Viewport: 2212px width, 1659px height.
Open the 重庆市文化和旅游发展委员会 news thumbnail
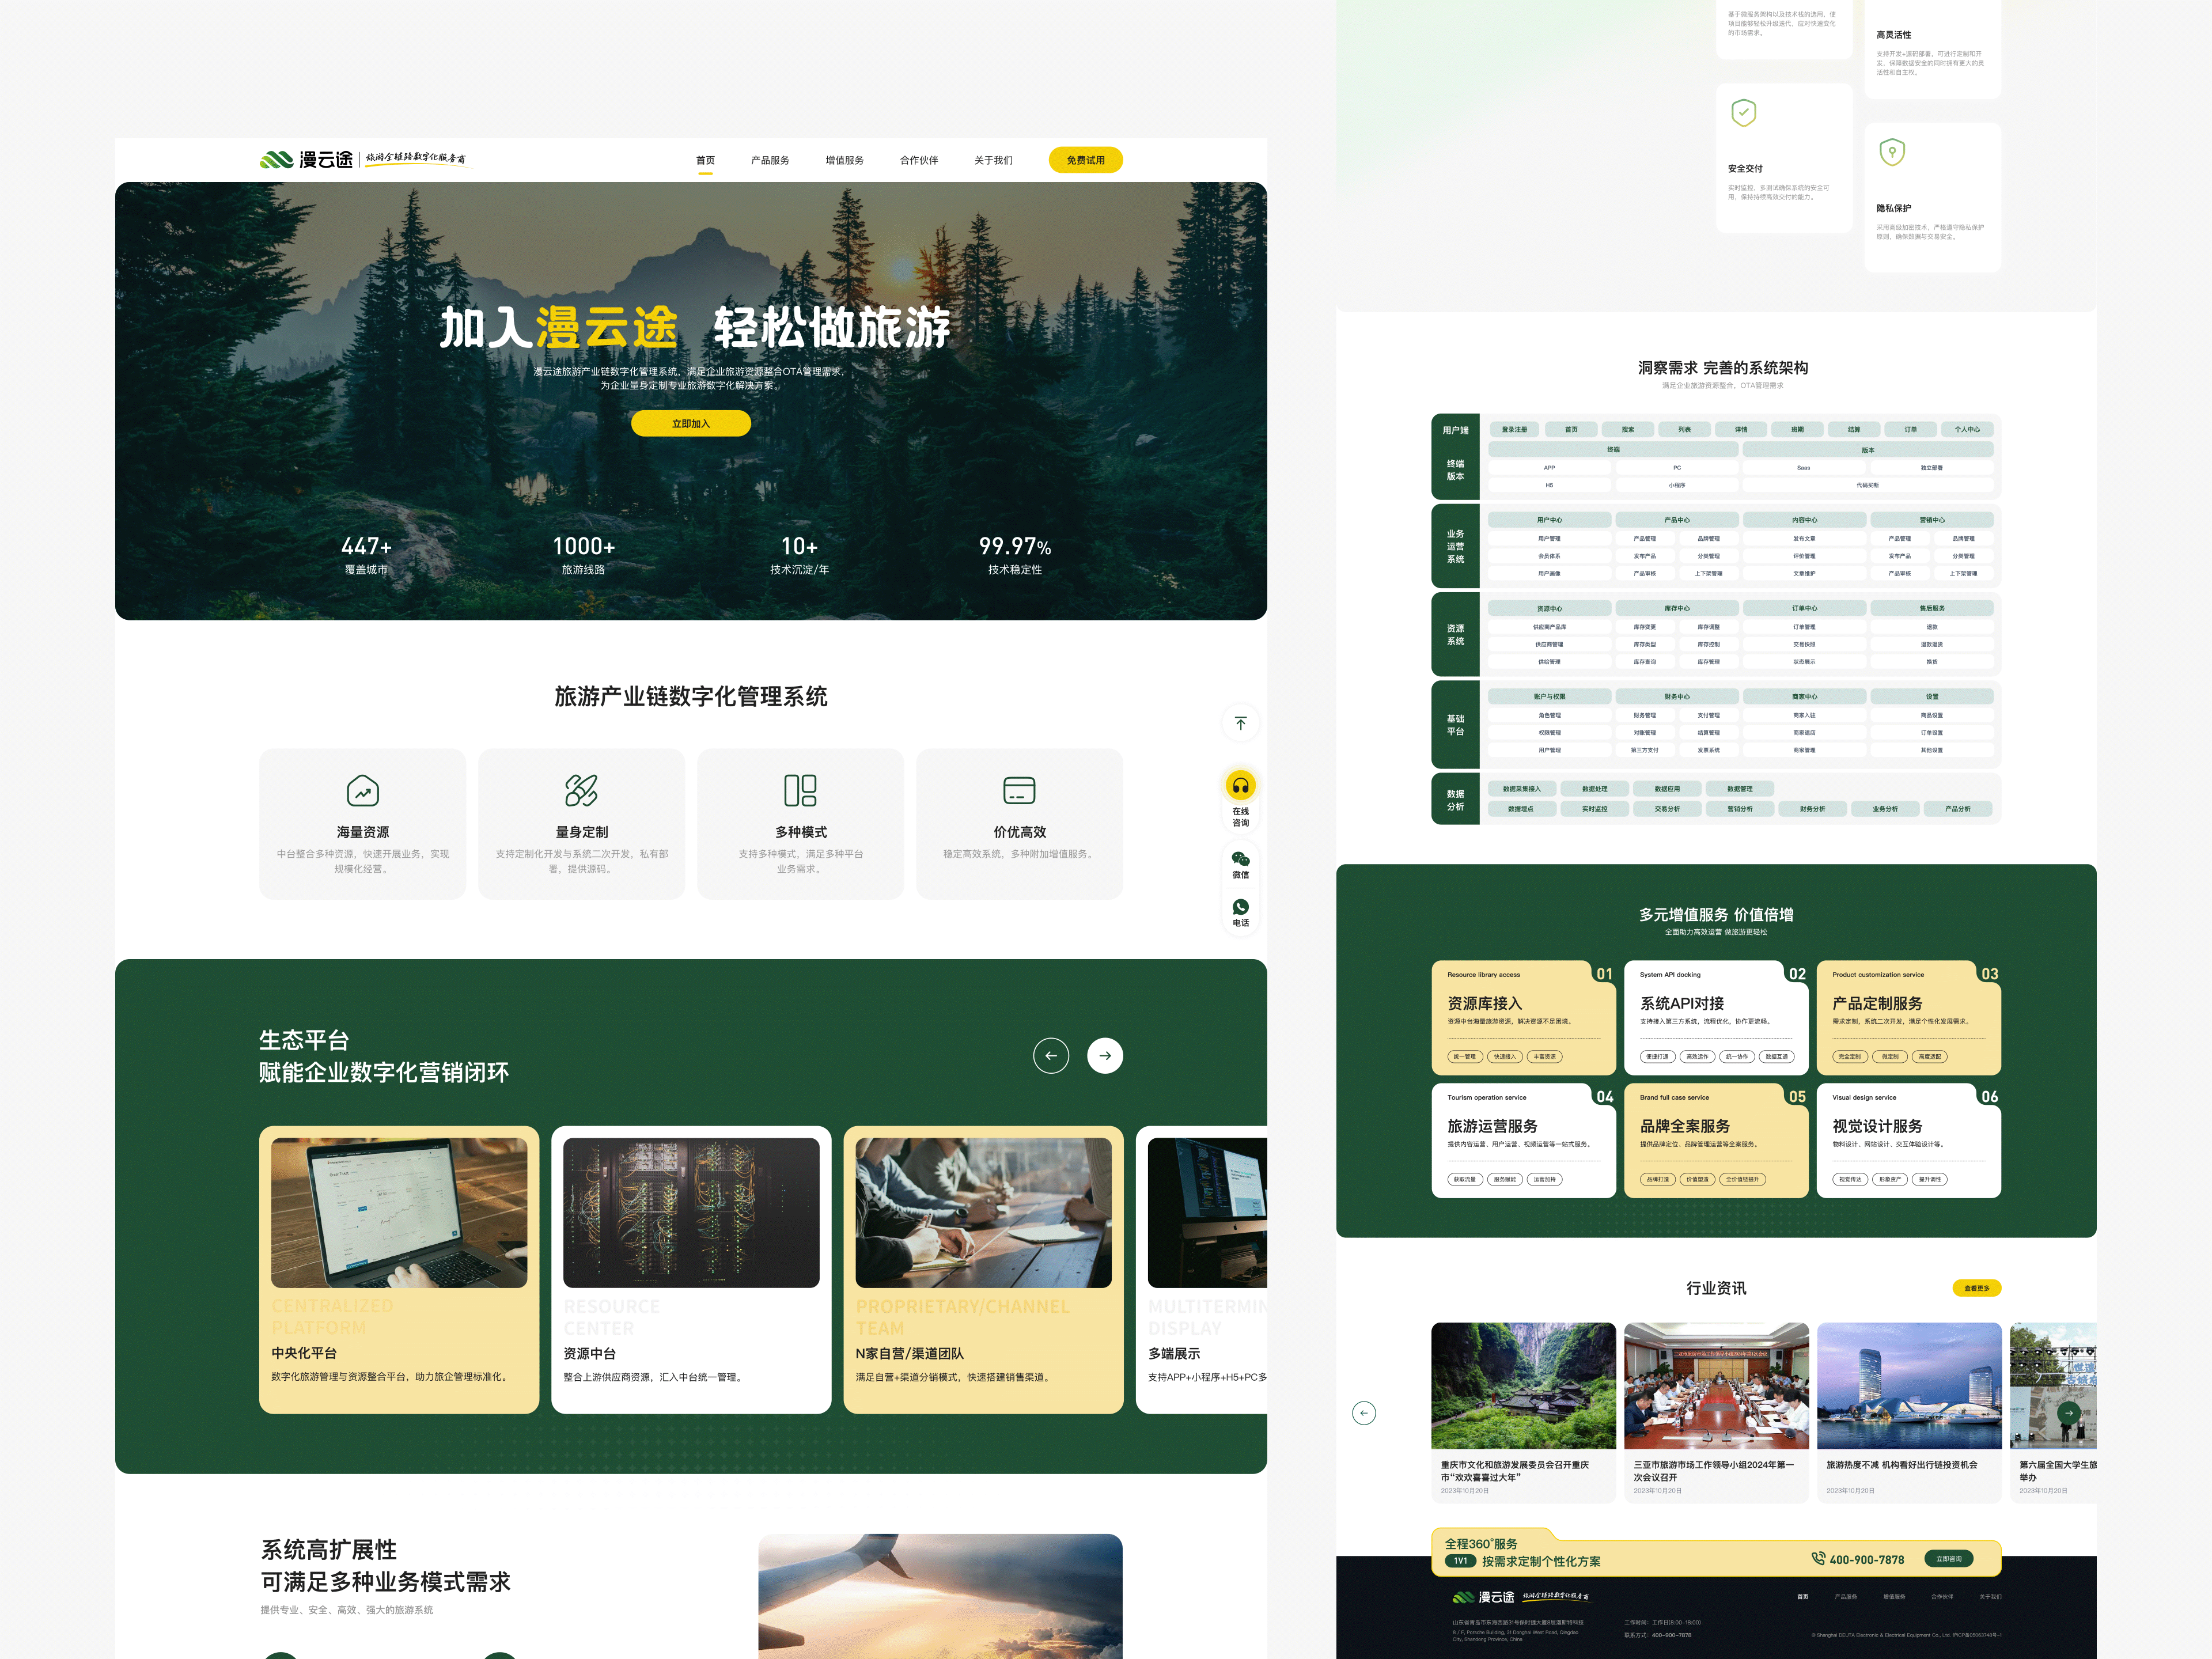(x=1523, y=1385)
